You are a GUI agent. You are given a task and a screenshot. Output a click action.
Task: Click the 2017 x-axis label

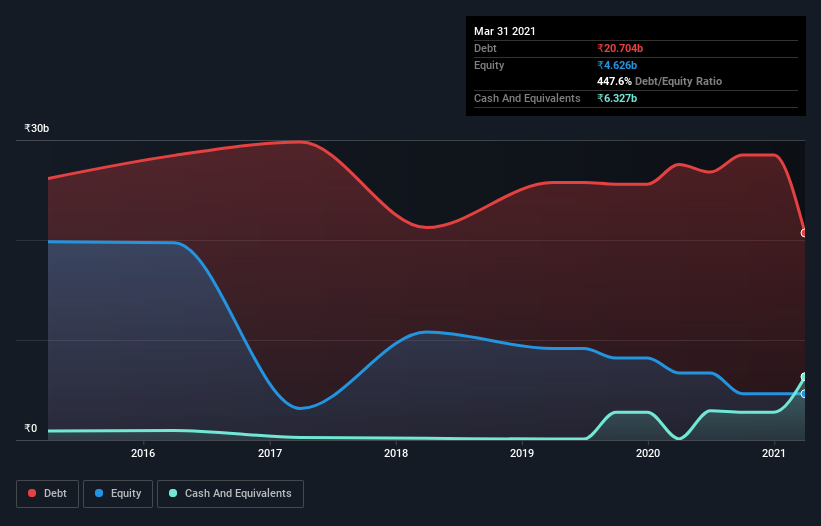(x=270, y=453)
